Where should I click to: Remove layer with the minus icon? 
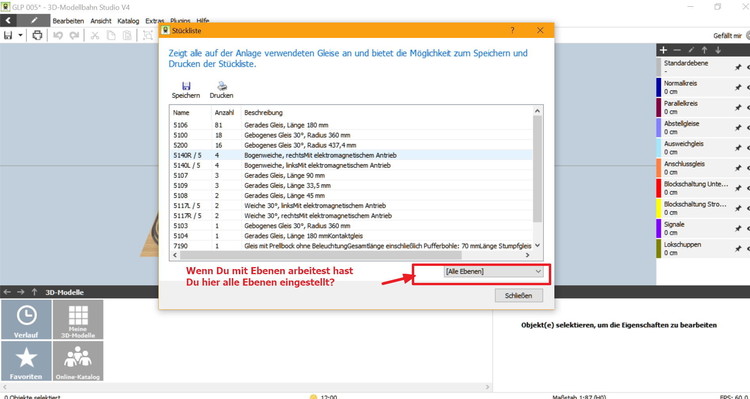[677, 50]
